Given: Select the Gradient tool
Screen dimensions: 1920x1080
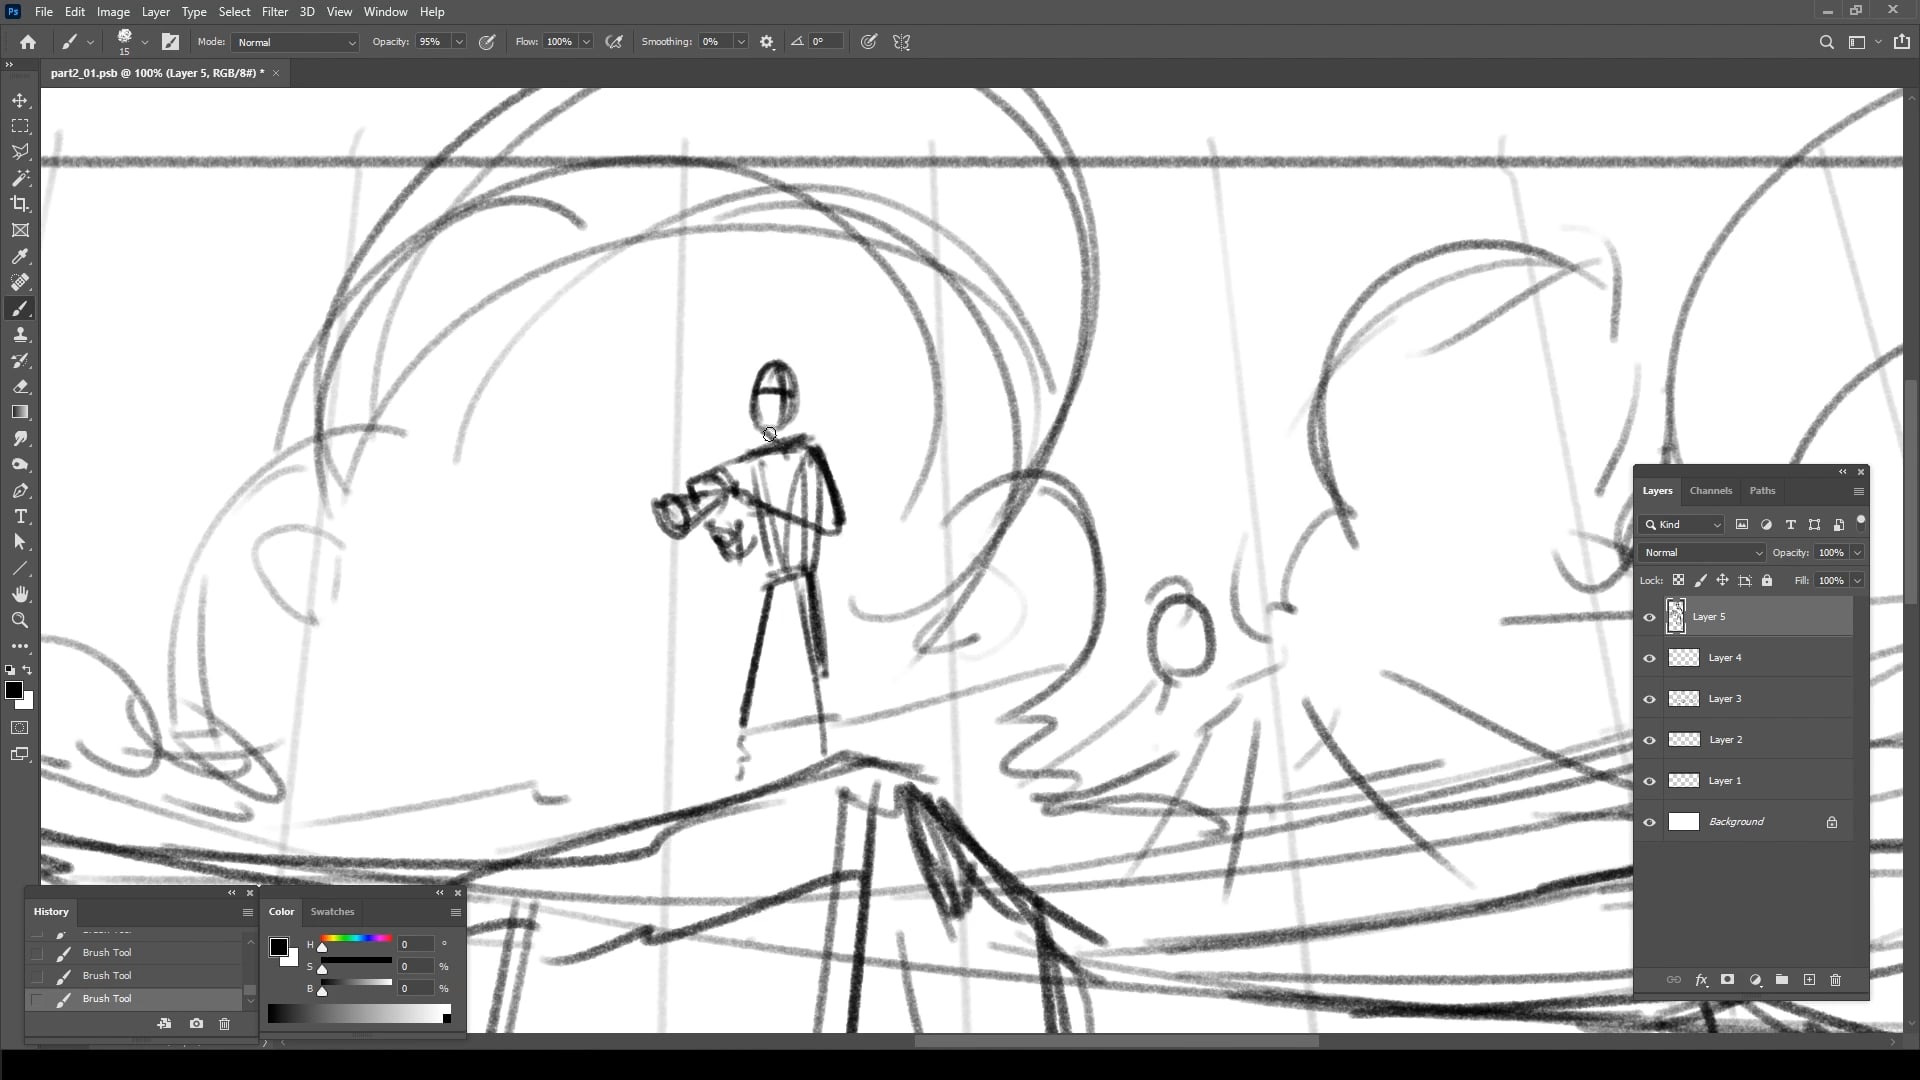Looking at the screenshot, I should click(x=20, y=413).
